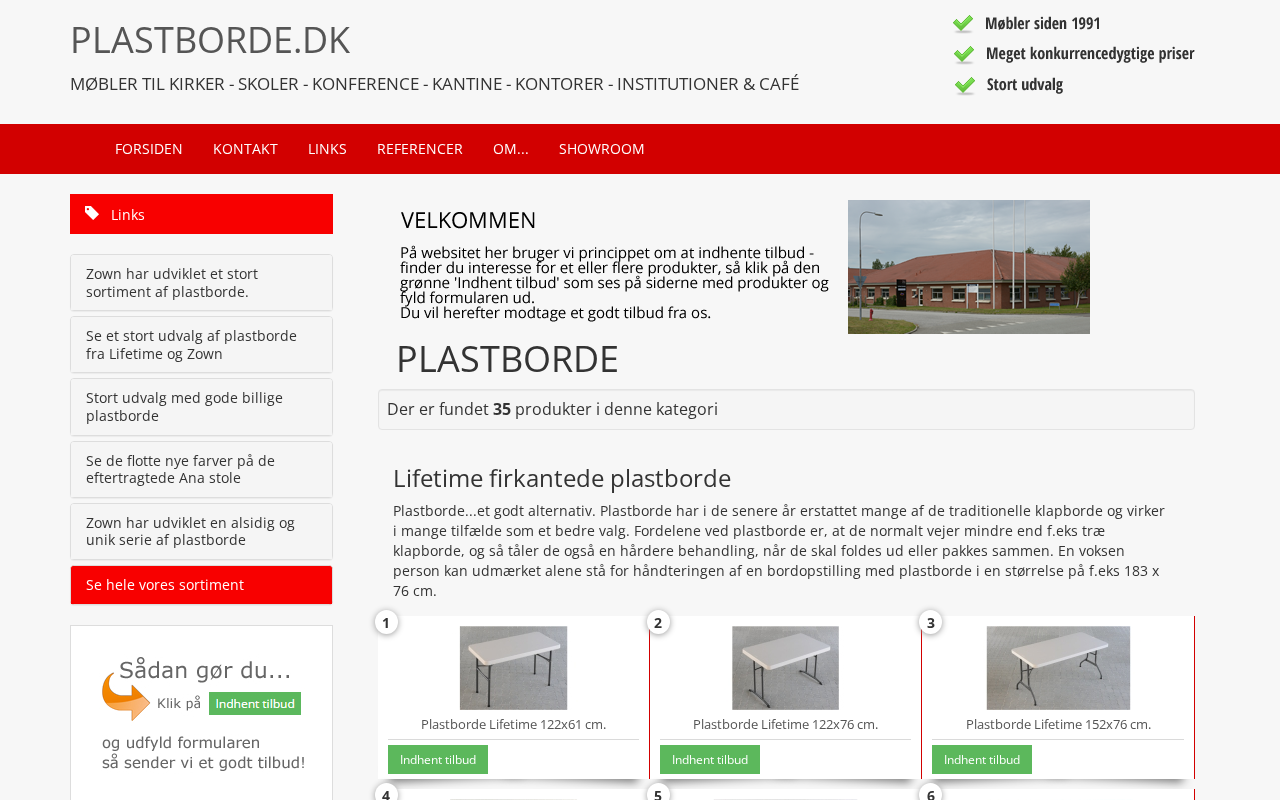The height and width of the screenshot is (800, 1280).
Task: Click the PLASTBORDE category heading
Action: click(507, 359)
